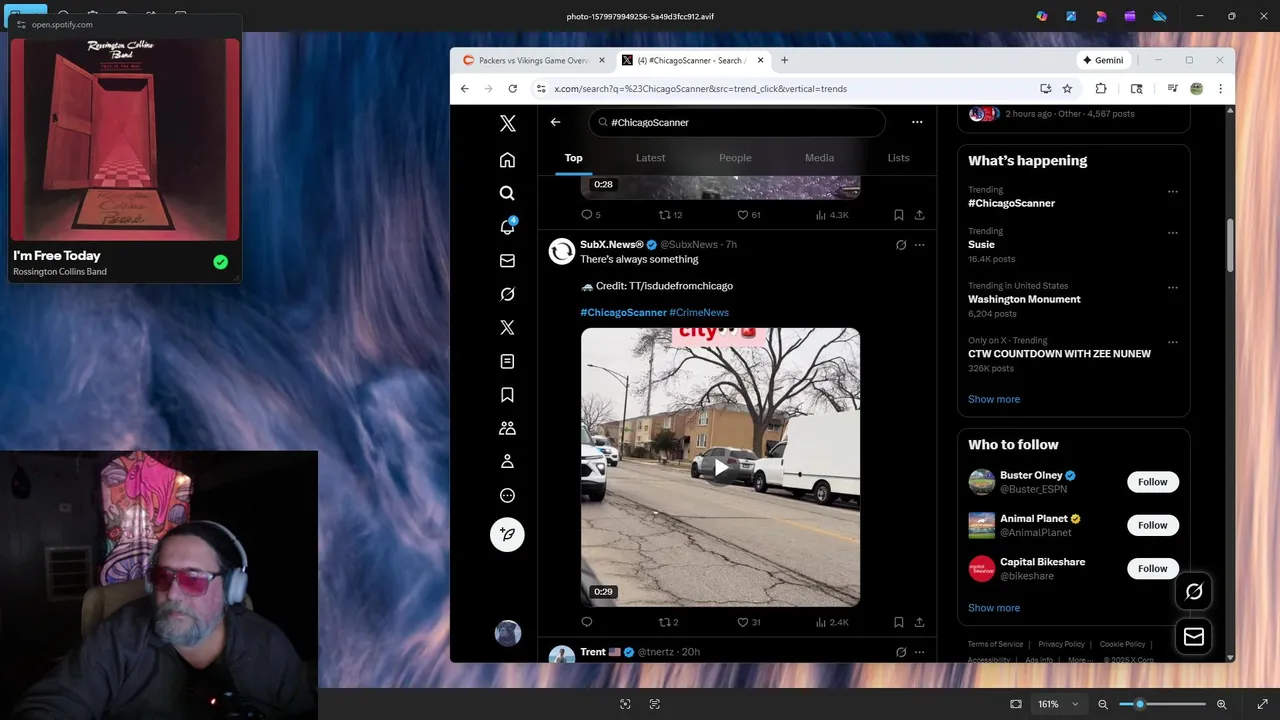This screenshot has width=1280, height=720.
Task: Share the SubX.News post
Action: [919, 622]
